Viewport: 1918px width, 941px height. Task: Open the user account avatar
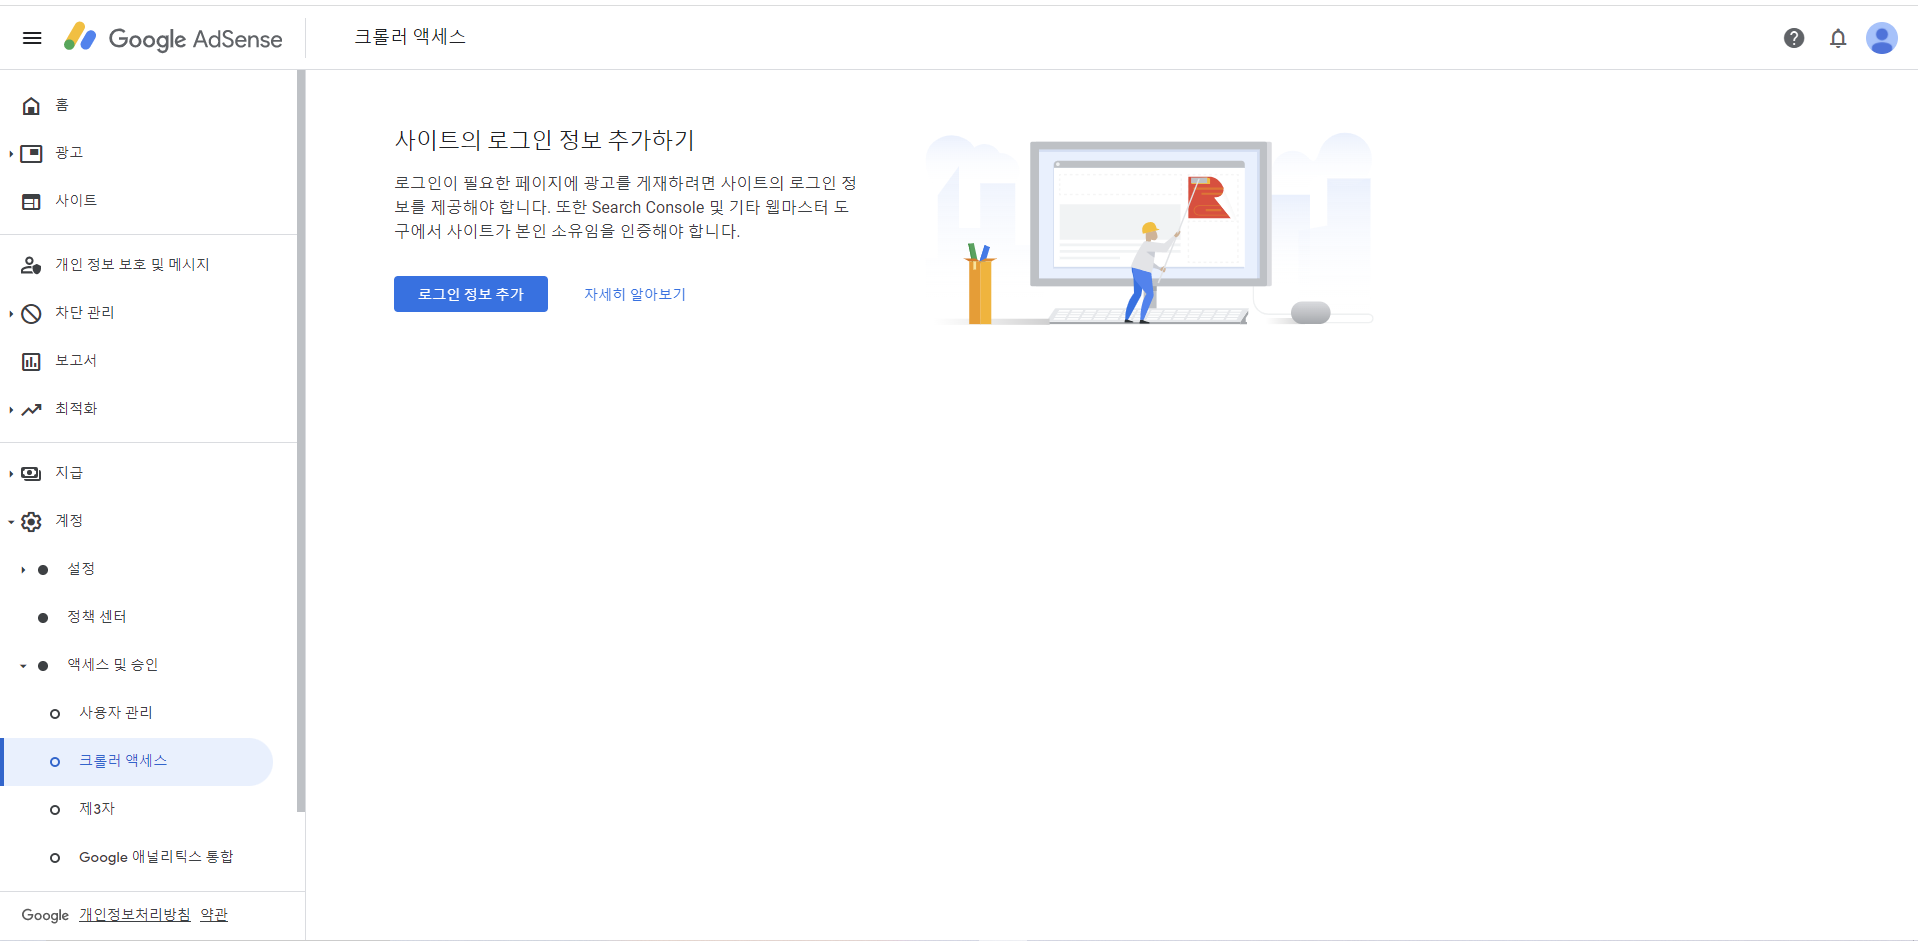(1882, 38)
